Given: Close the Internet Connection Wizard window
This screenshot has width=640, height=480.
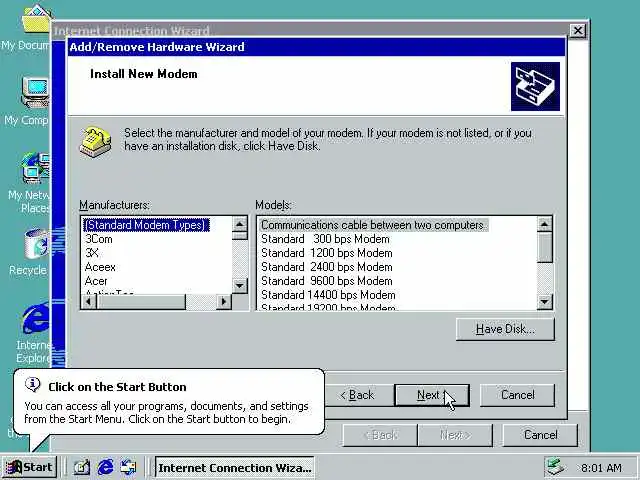Looking at the screenshot, I should coord(578,31).
